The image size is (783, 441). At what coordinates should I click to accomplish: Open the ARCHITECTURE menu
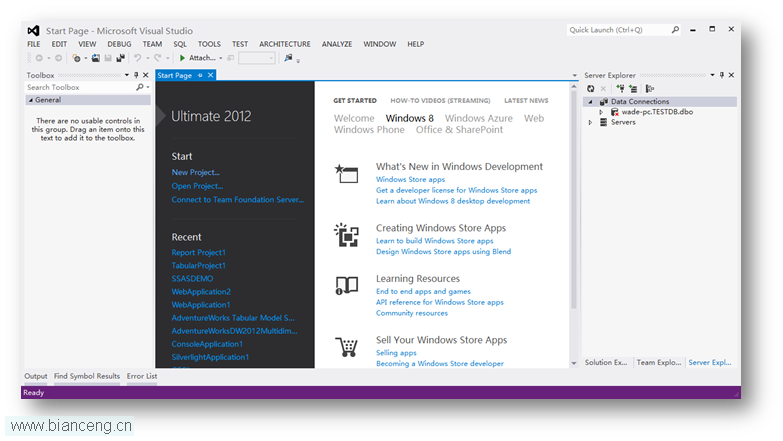(285, 44)
